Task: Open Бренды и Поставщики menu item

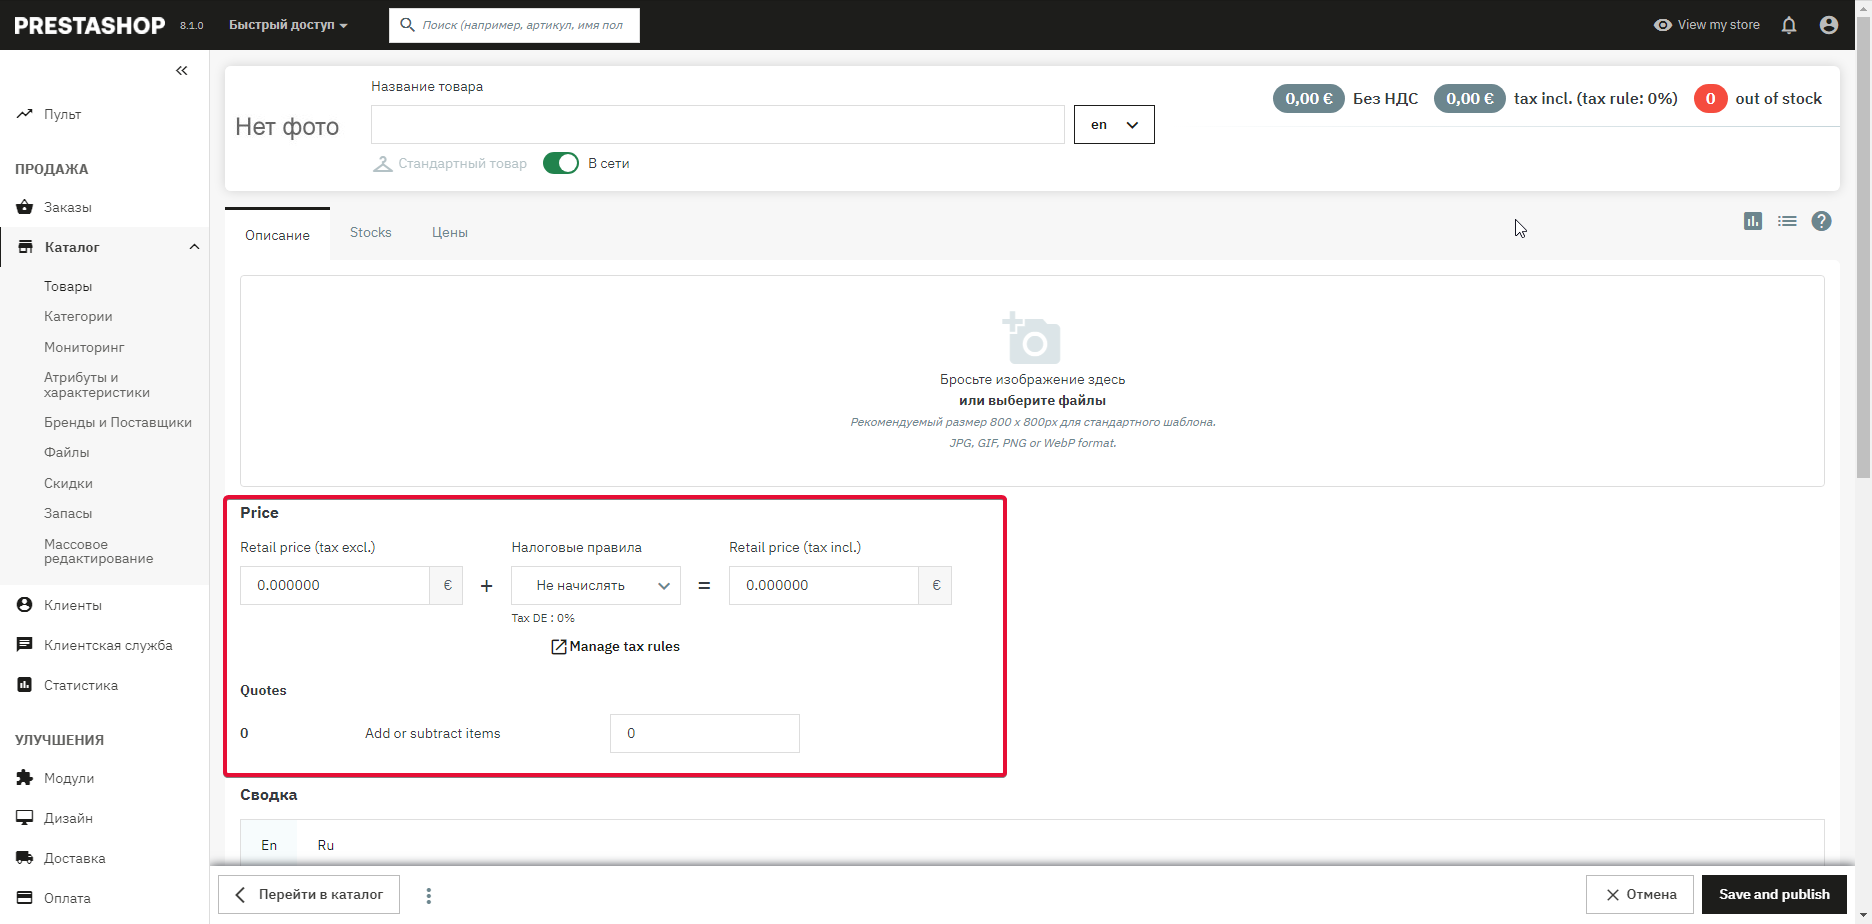Action: pyautogui.click(x=118, y=422)
